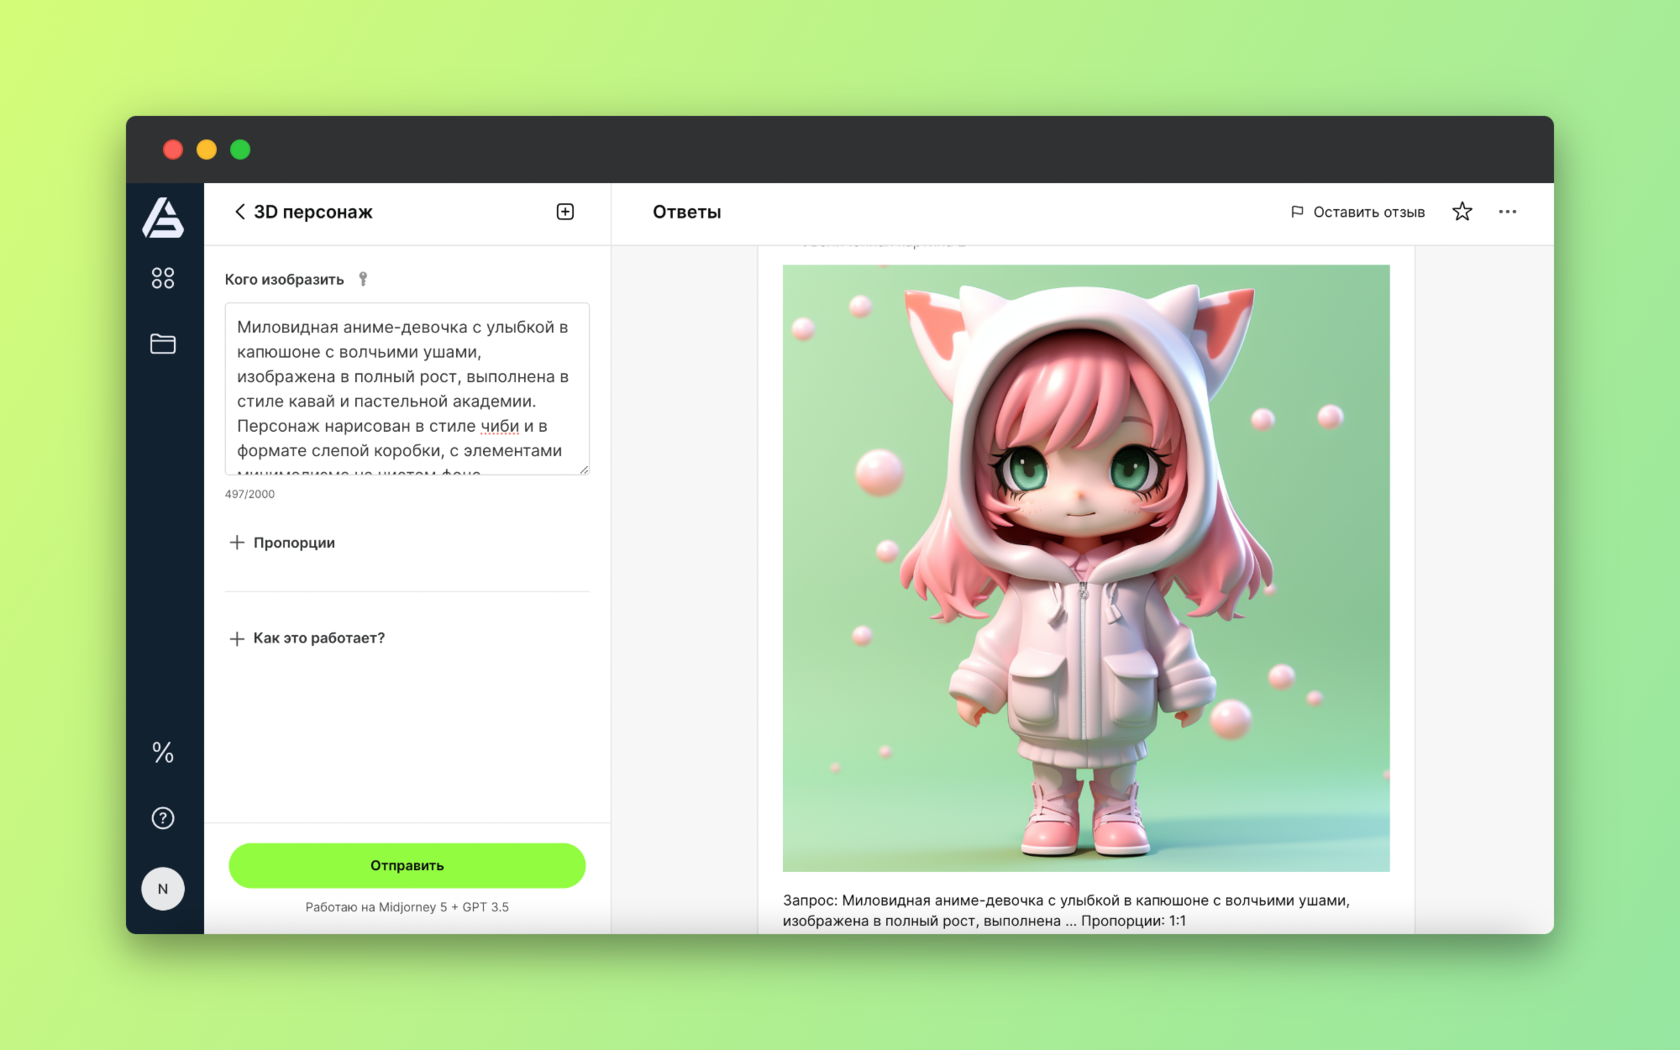1680x1050 pixels.
Task: Minimize window with yellow button
Action: pyautogui.click(x=207, y=150)
